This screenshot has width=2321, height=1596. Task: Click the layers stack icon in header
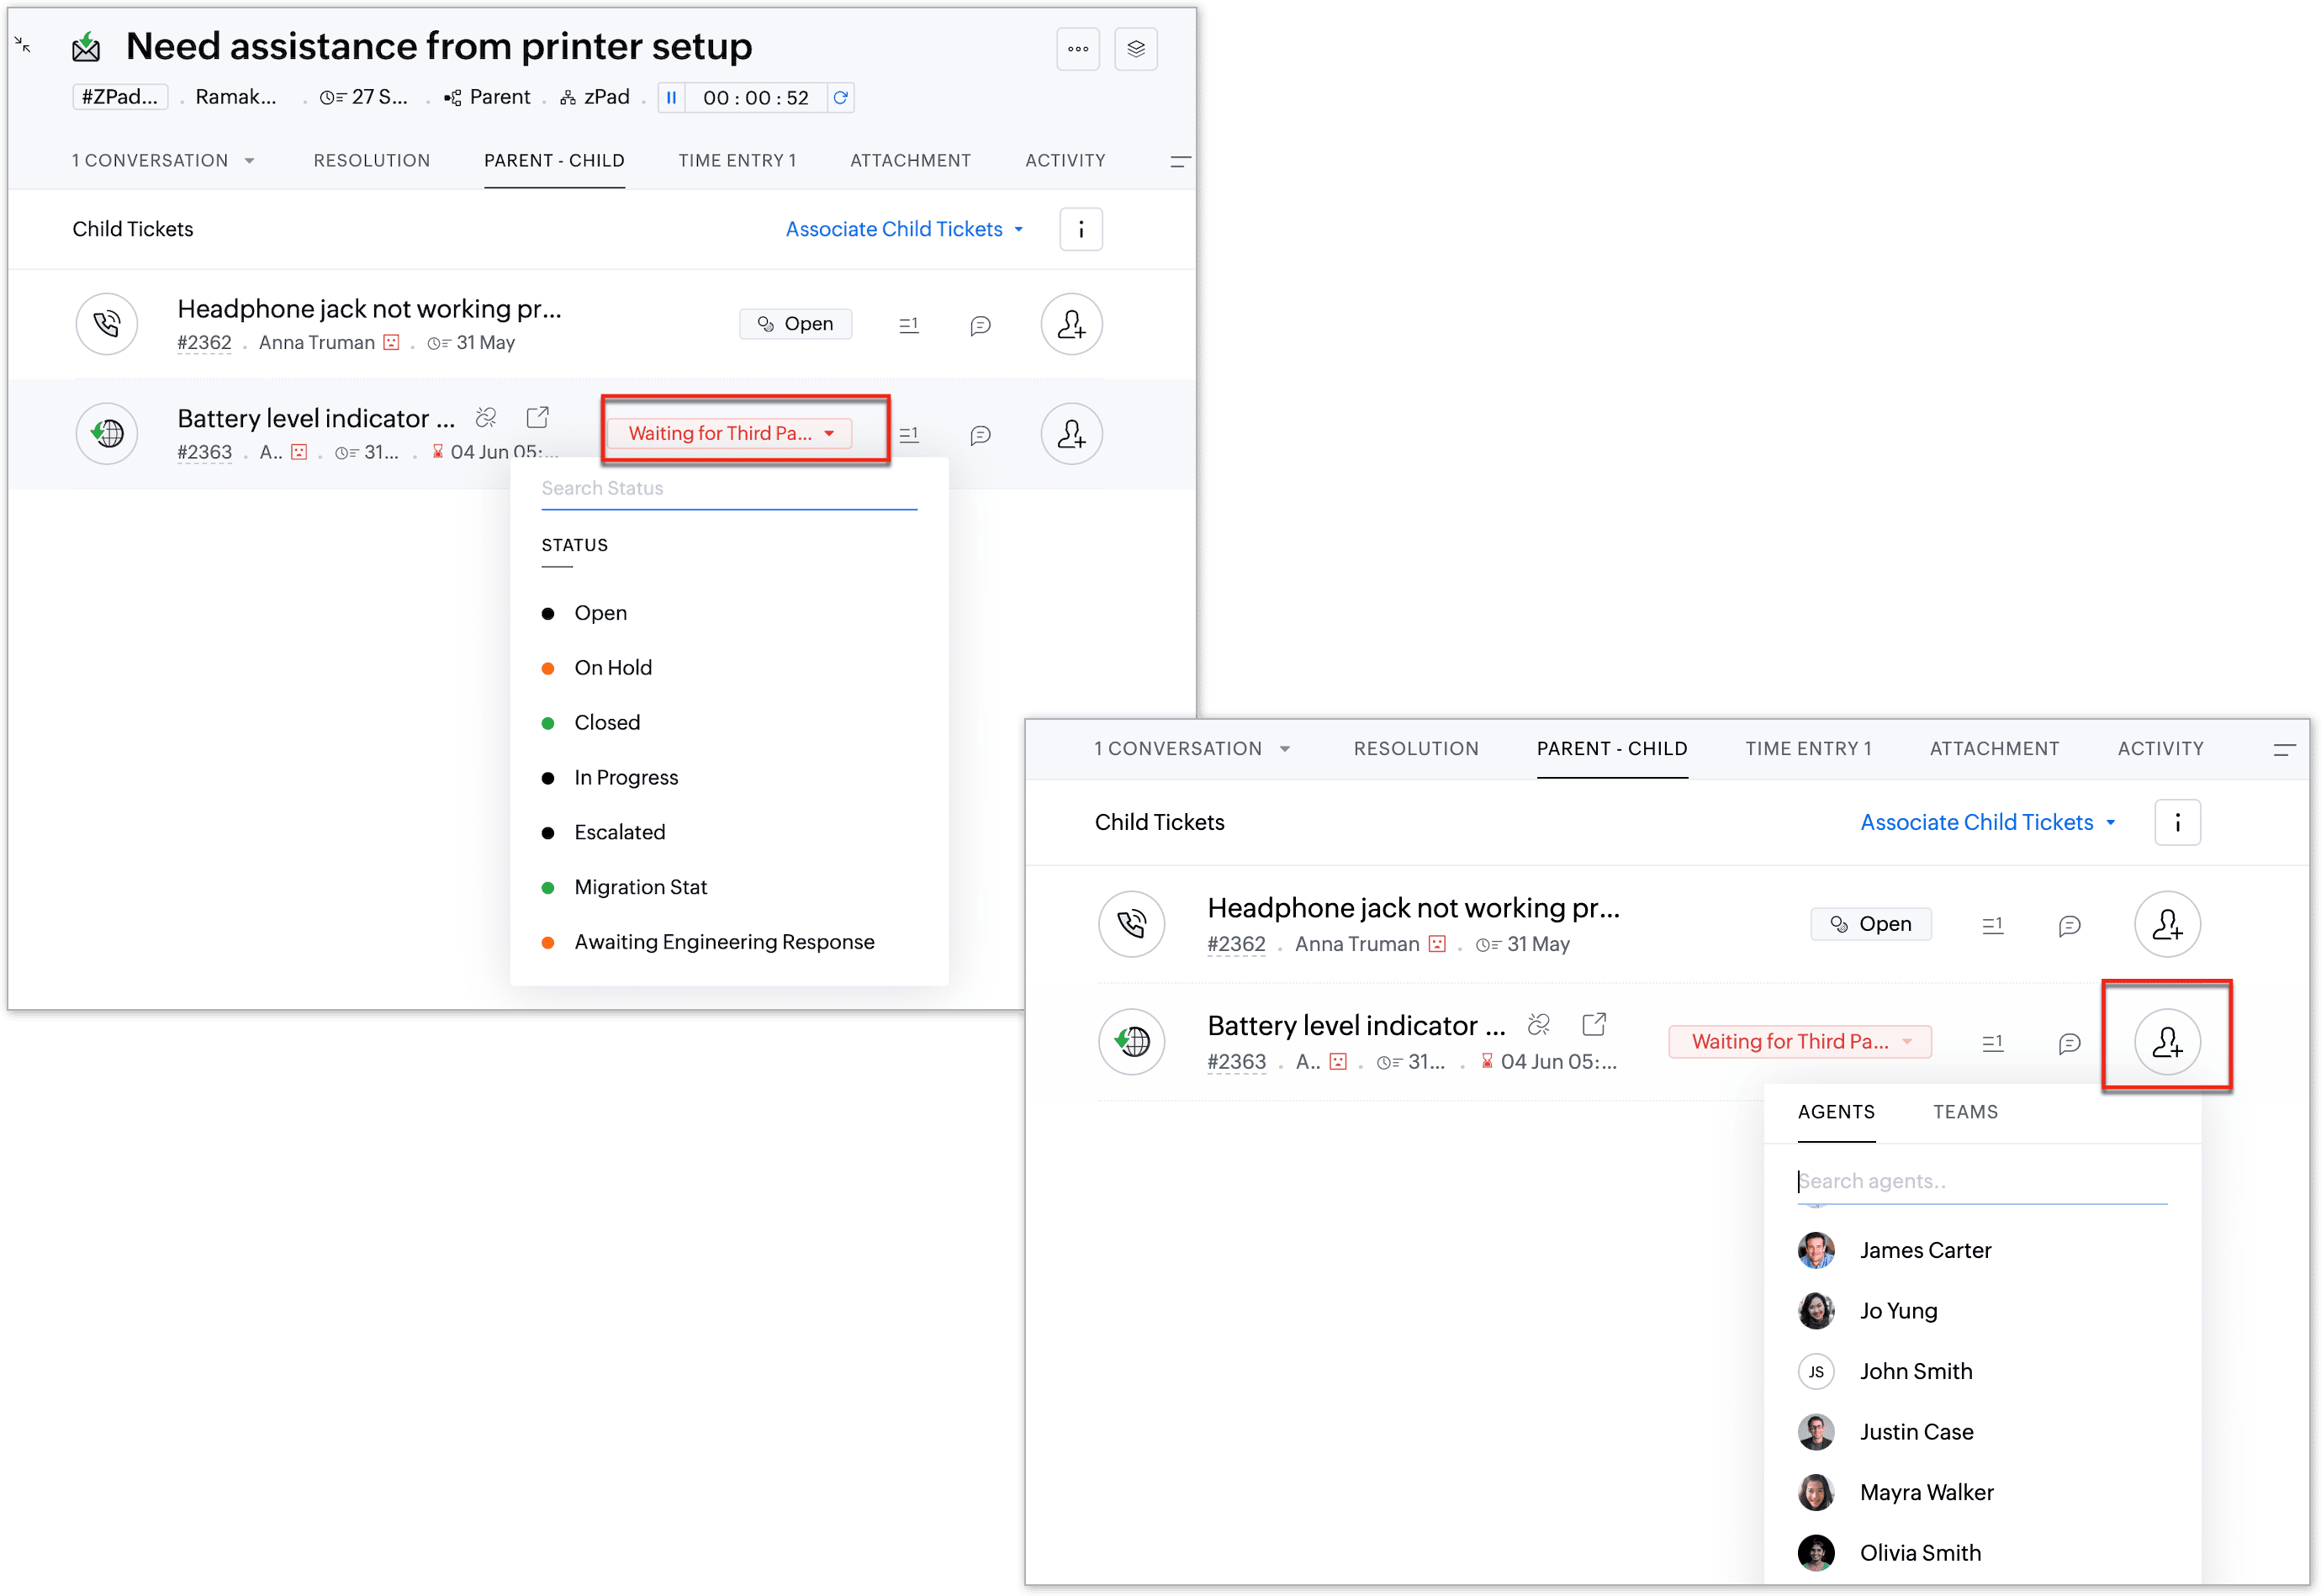(1135, 49)
